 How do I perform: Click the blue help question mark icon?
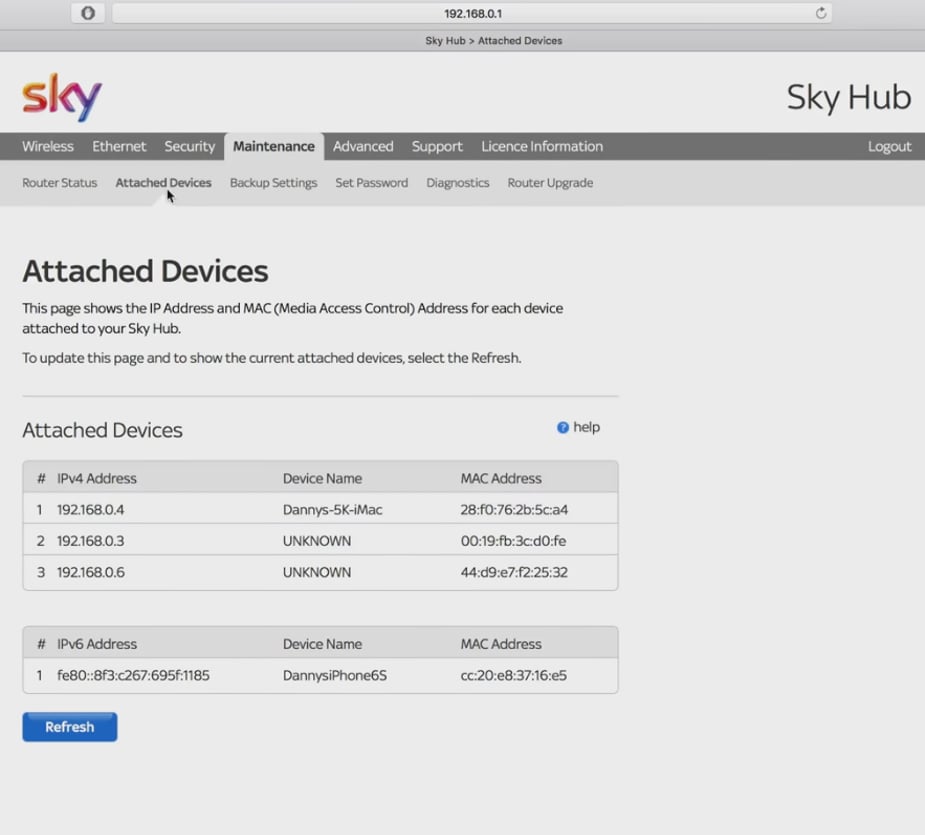point(563,427)
